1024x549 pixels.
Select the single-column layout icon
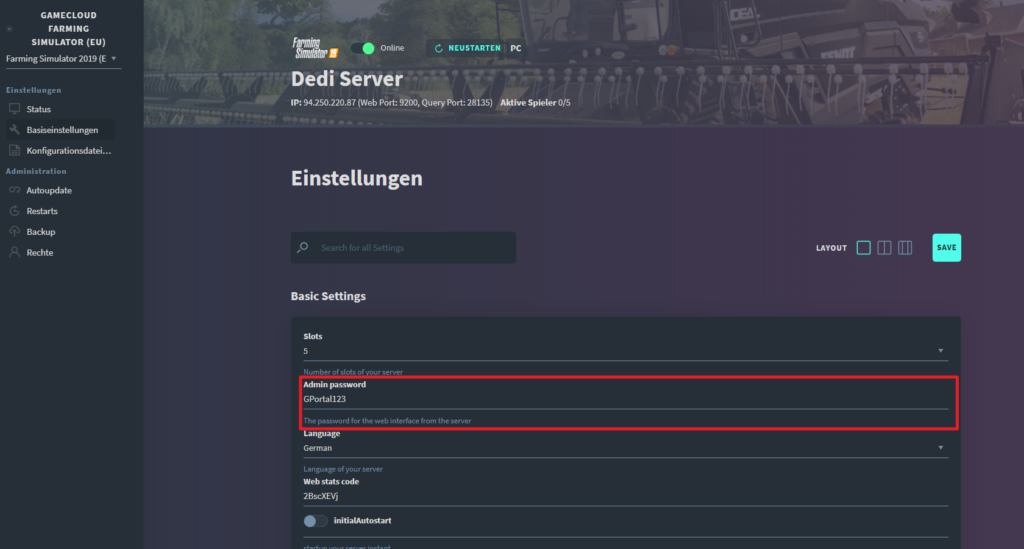(x=863, y=247)
